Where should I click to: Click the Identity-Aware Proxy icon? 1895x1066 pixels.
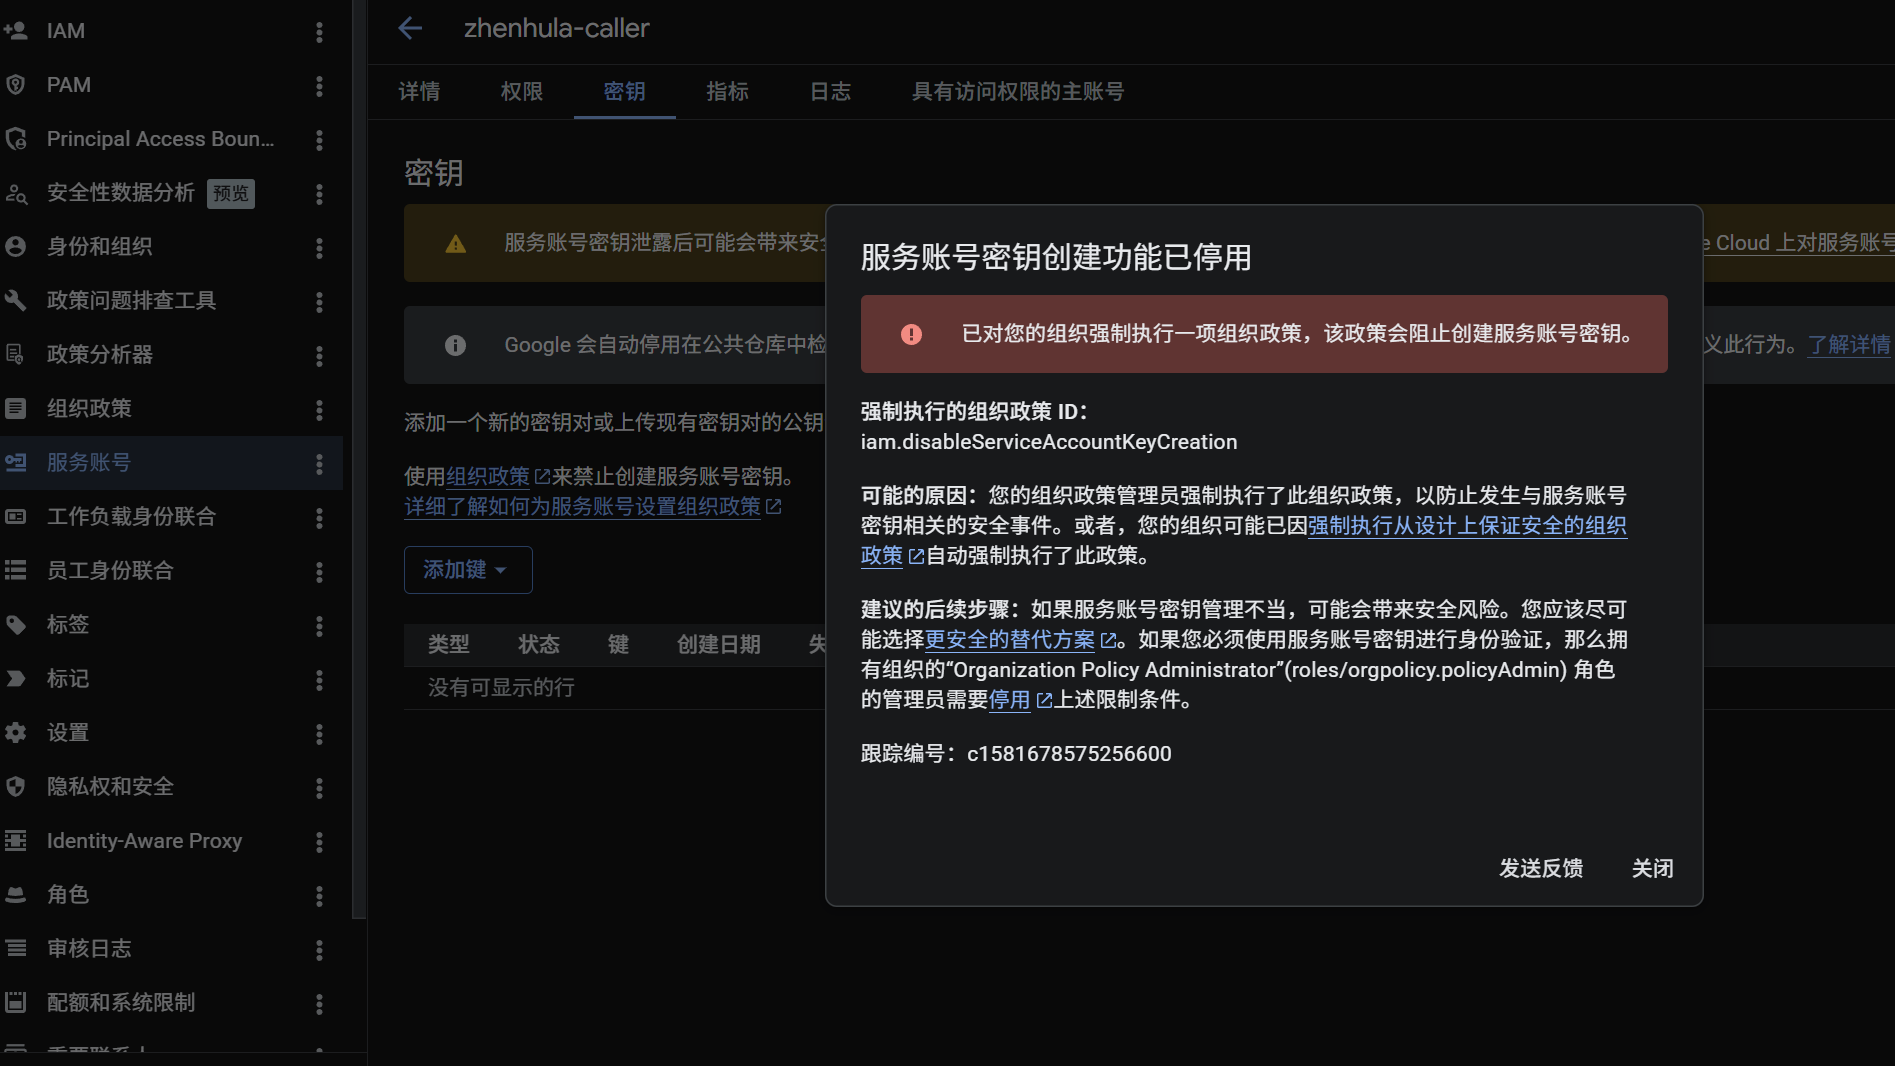click(15, 841)
